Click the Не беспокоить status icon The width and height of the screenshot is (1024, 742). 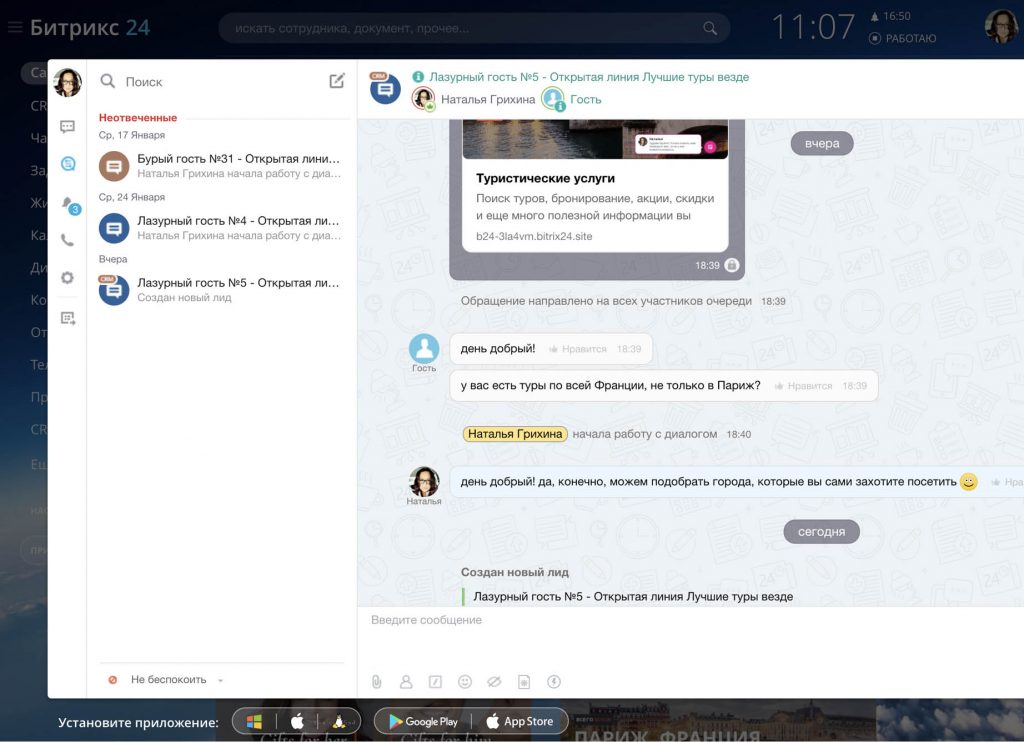[x=112, y=680]
